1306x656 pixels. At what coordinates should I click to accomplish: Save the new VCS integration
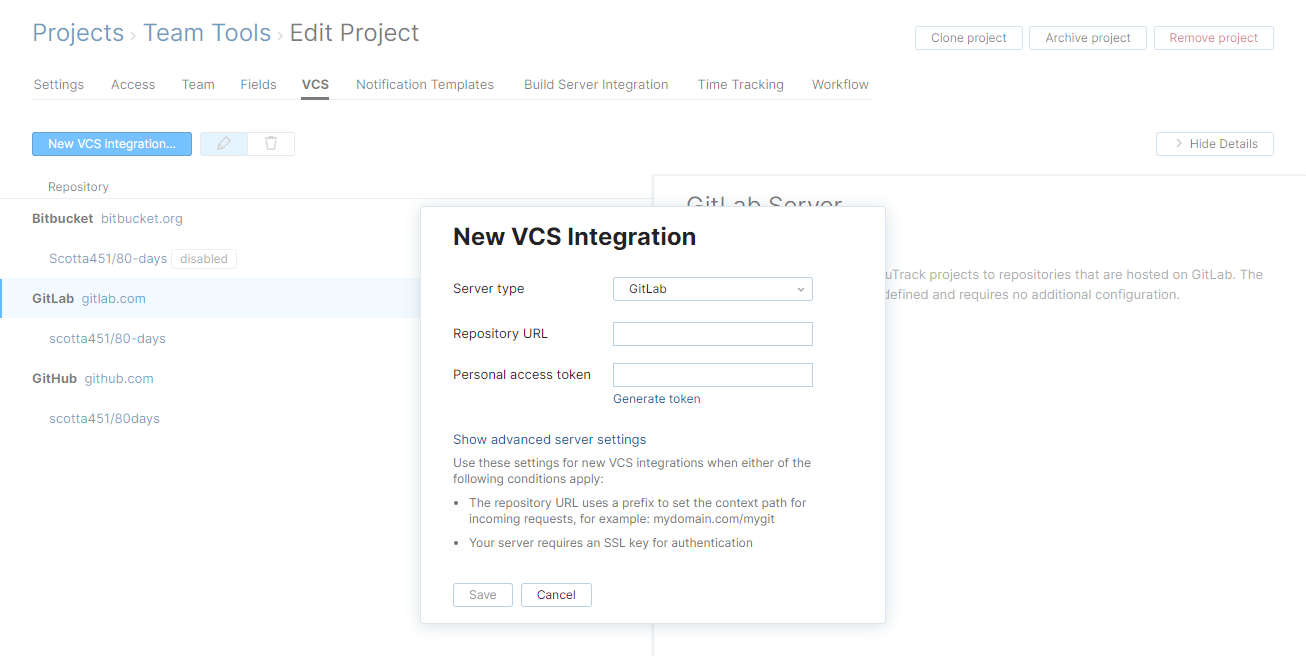pyautogui.click(x=482, y=594)
